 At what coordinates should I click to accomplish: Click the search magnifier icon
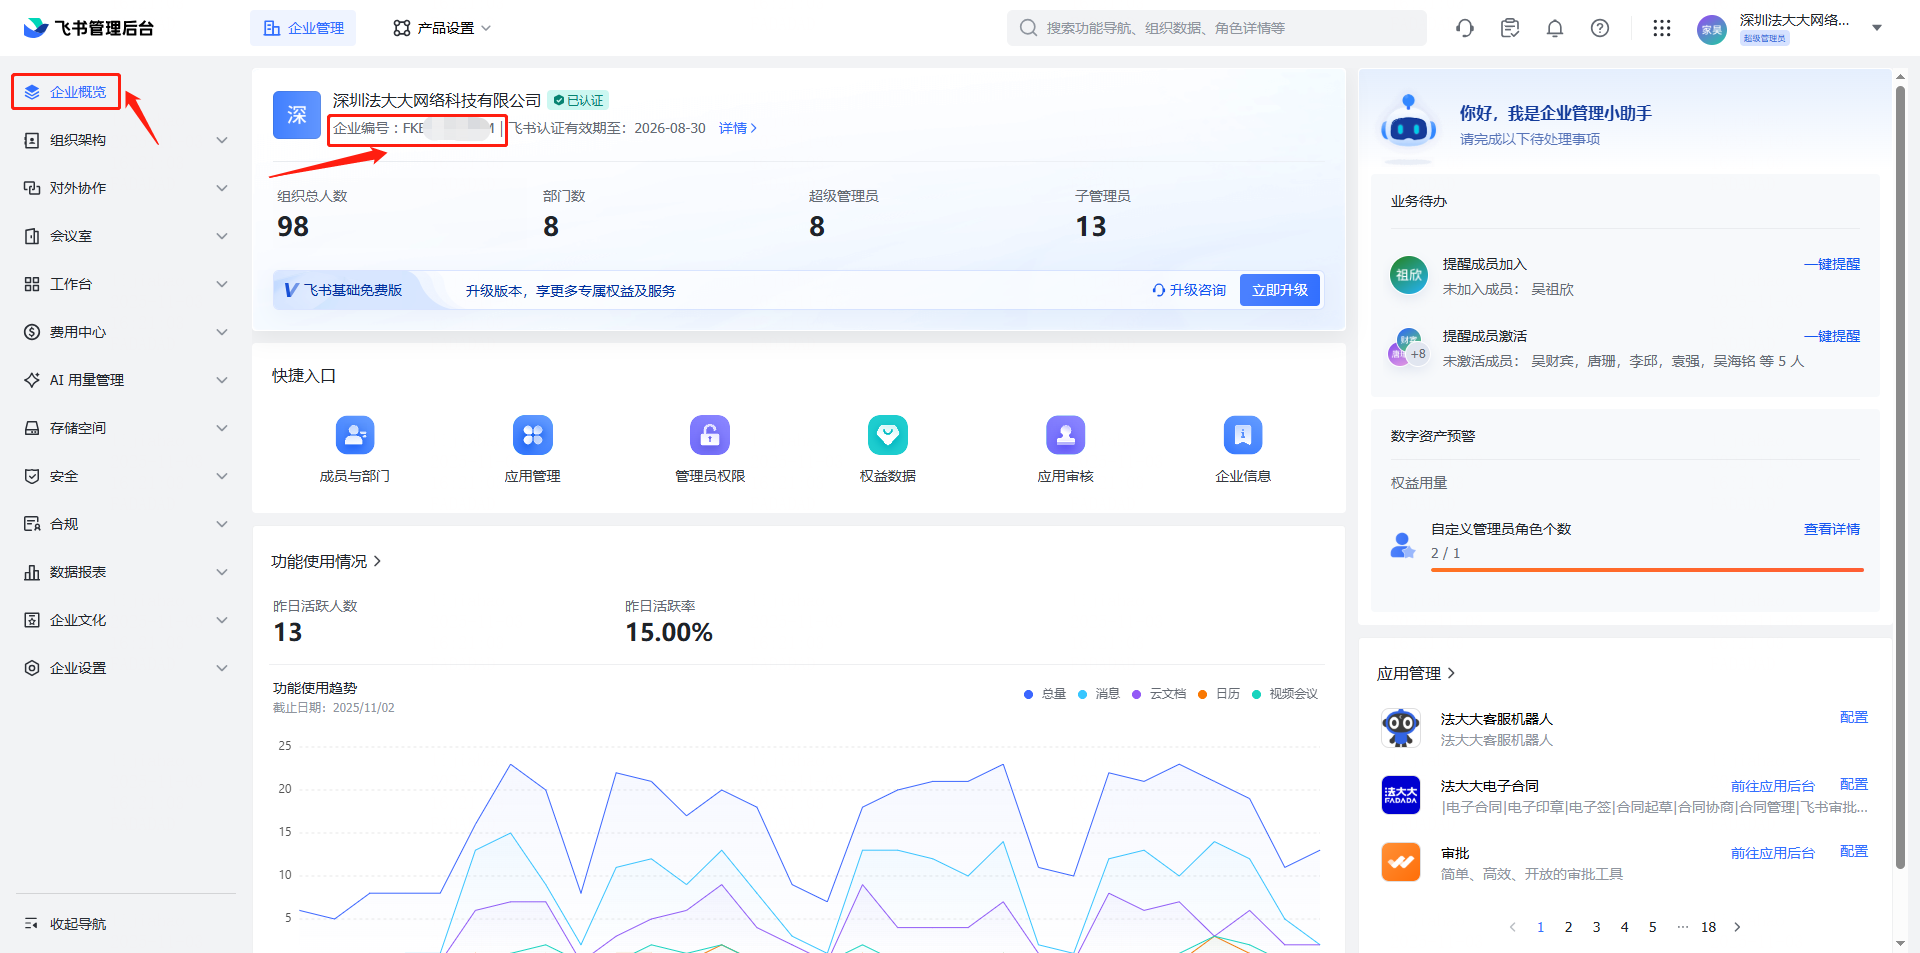(1028, 28)
